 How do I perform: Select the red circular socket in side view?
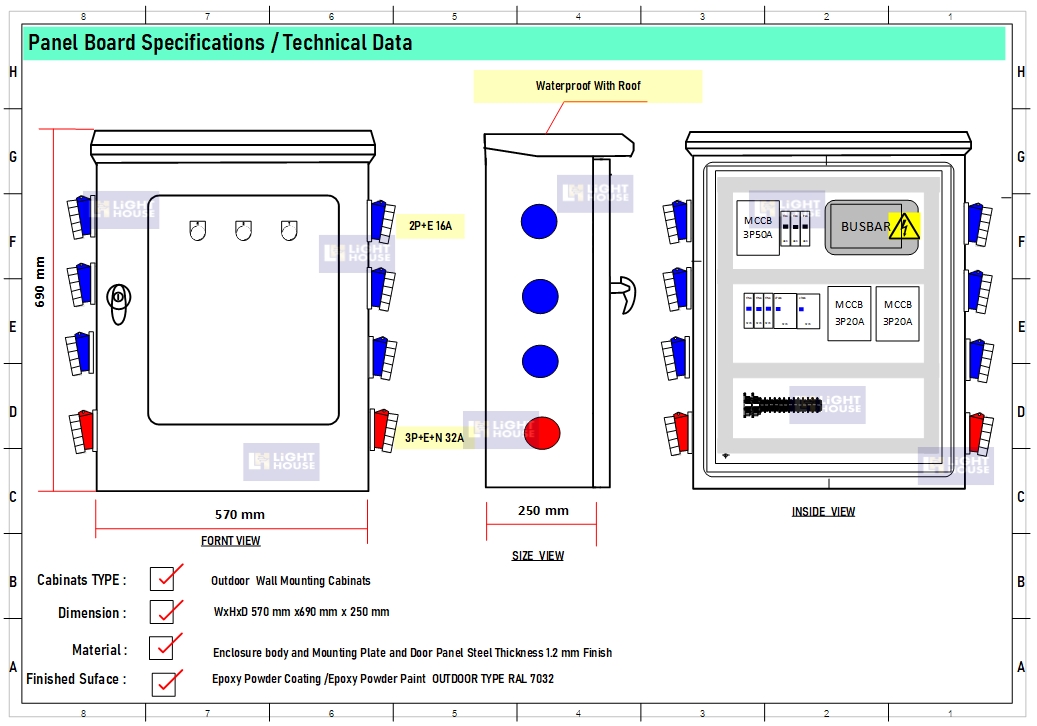tap(540, 433)
